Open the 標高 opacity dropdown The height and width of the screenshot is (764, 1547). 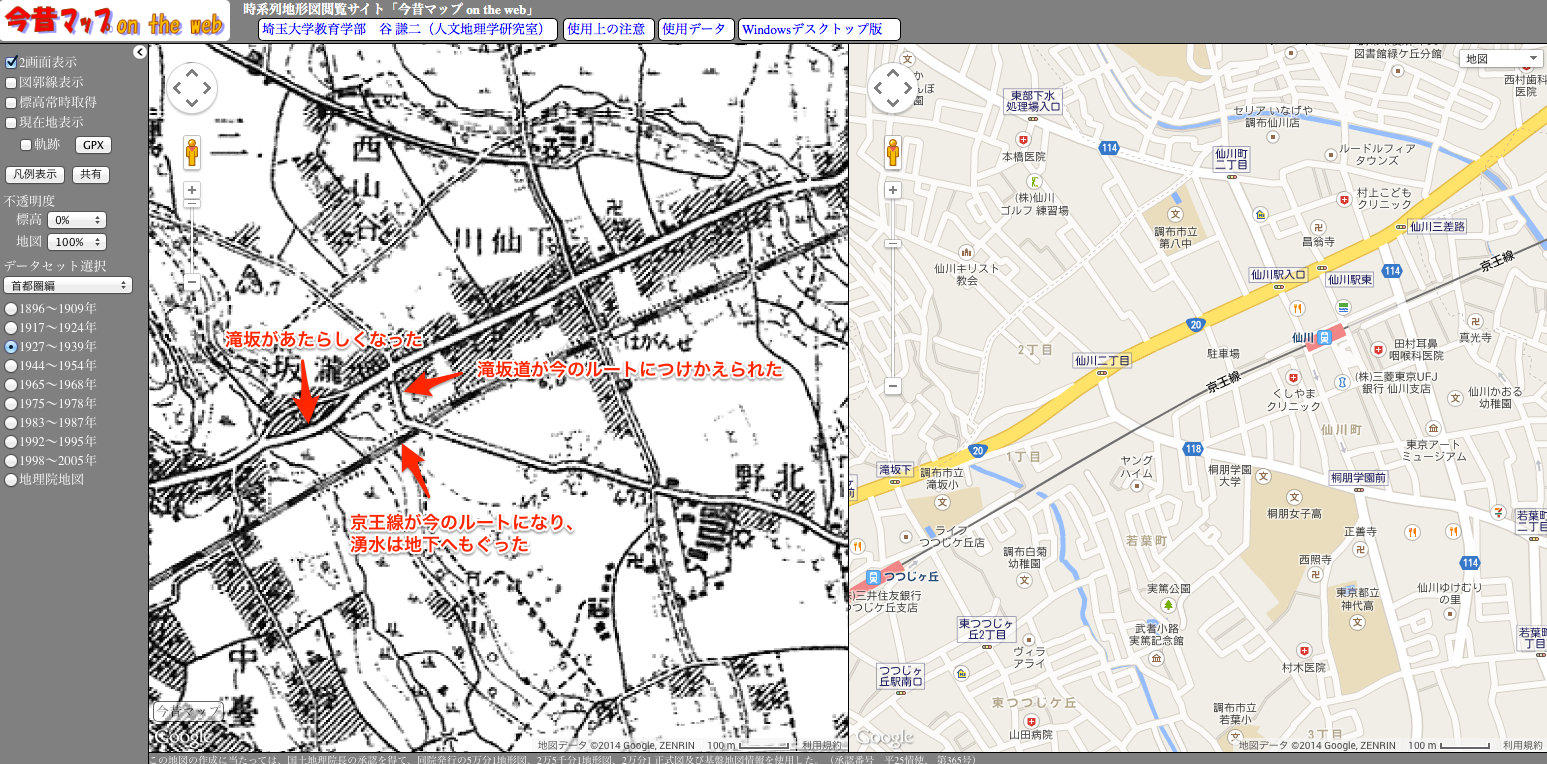pyautogui.click(x=77, y=220)
